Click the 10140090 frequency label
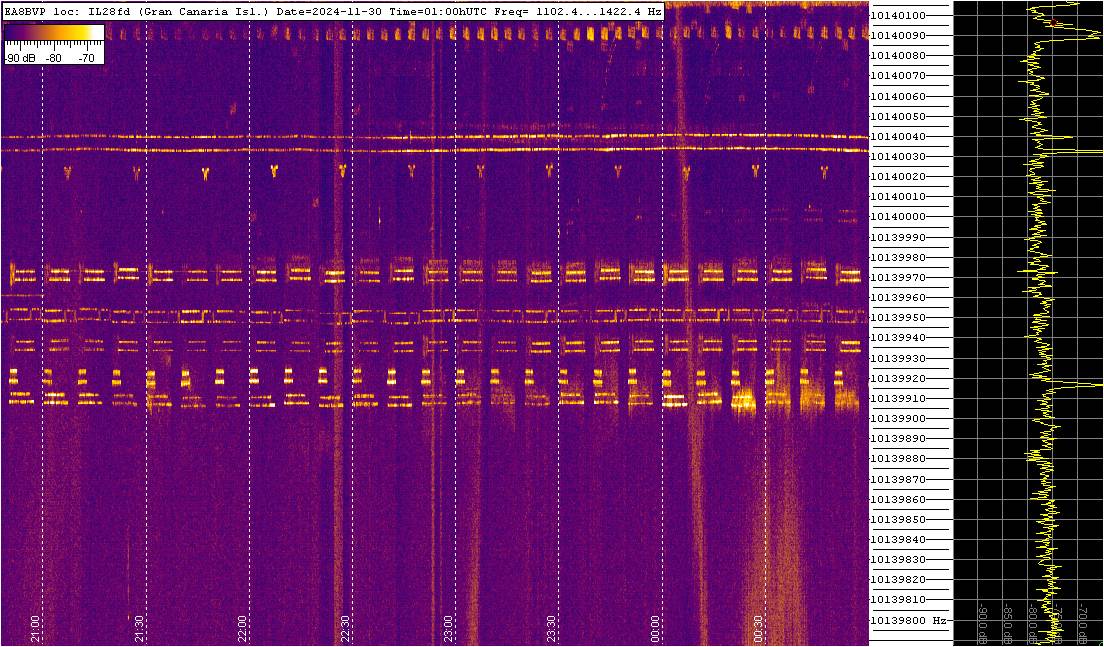This screenshot has width=1104, height=647. tap(898, 35)
